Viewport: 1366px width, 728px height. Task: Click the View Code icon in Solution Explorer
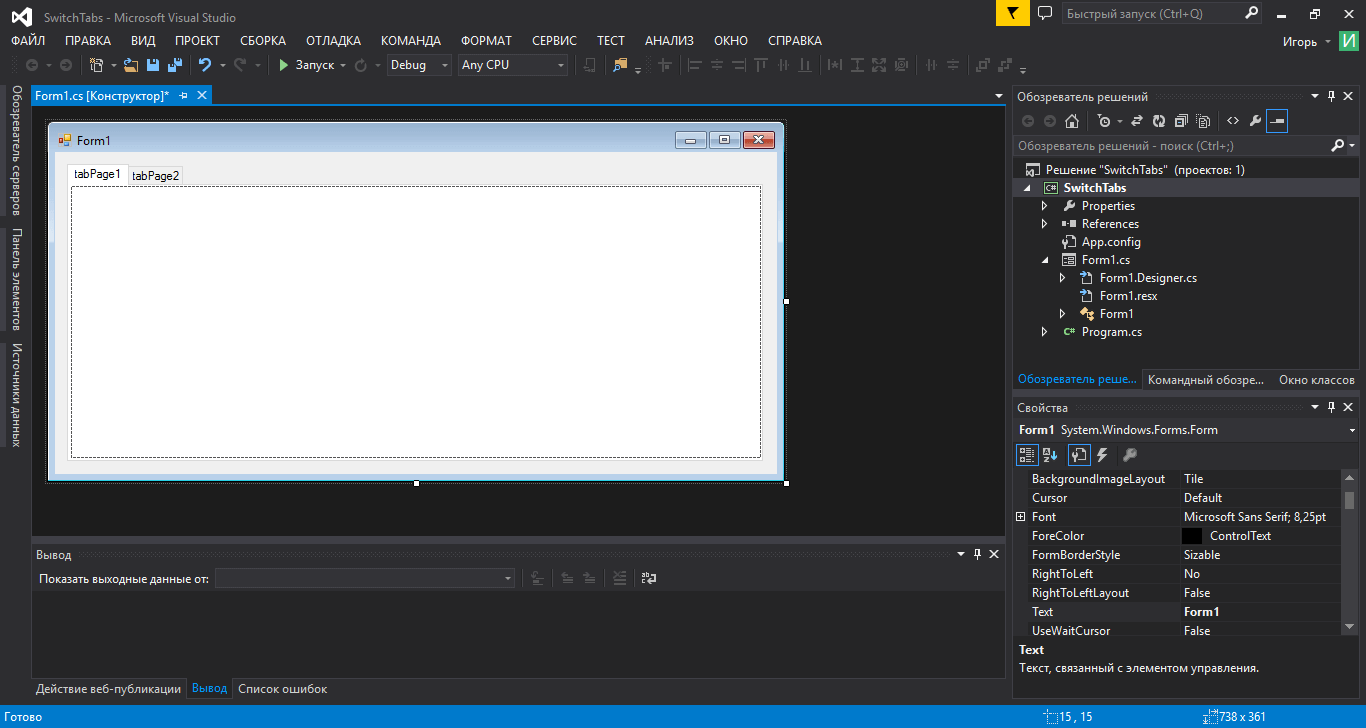tap(1233, 121)
